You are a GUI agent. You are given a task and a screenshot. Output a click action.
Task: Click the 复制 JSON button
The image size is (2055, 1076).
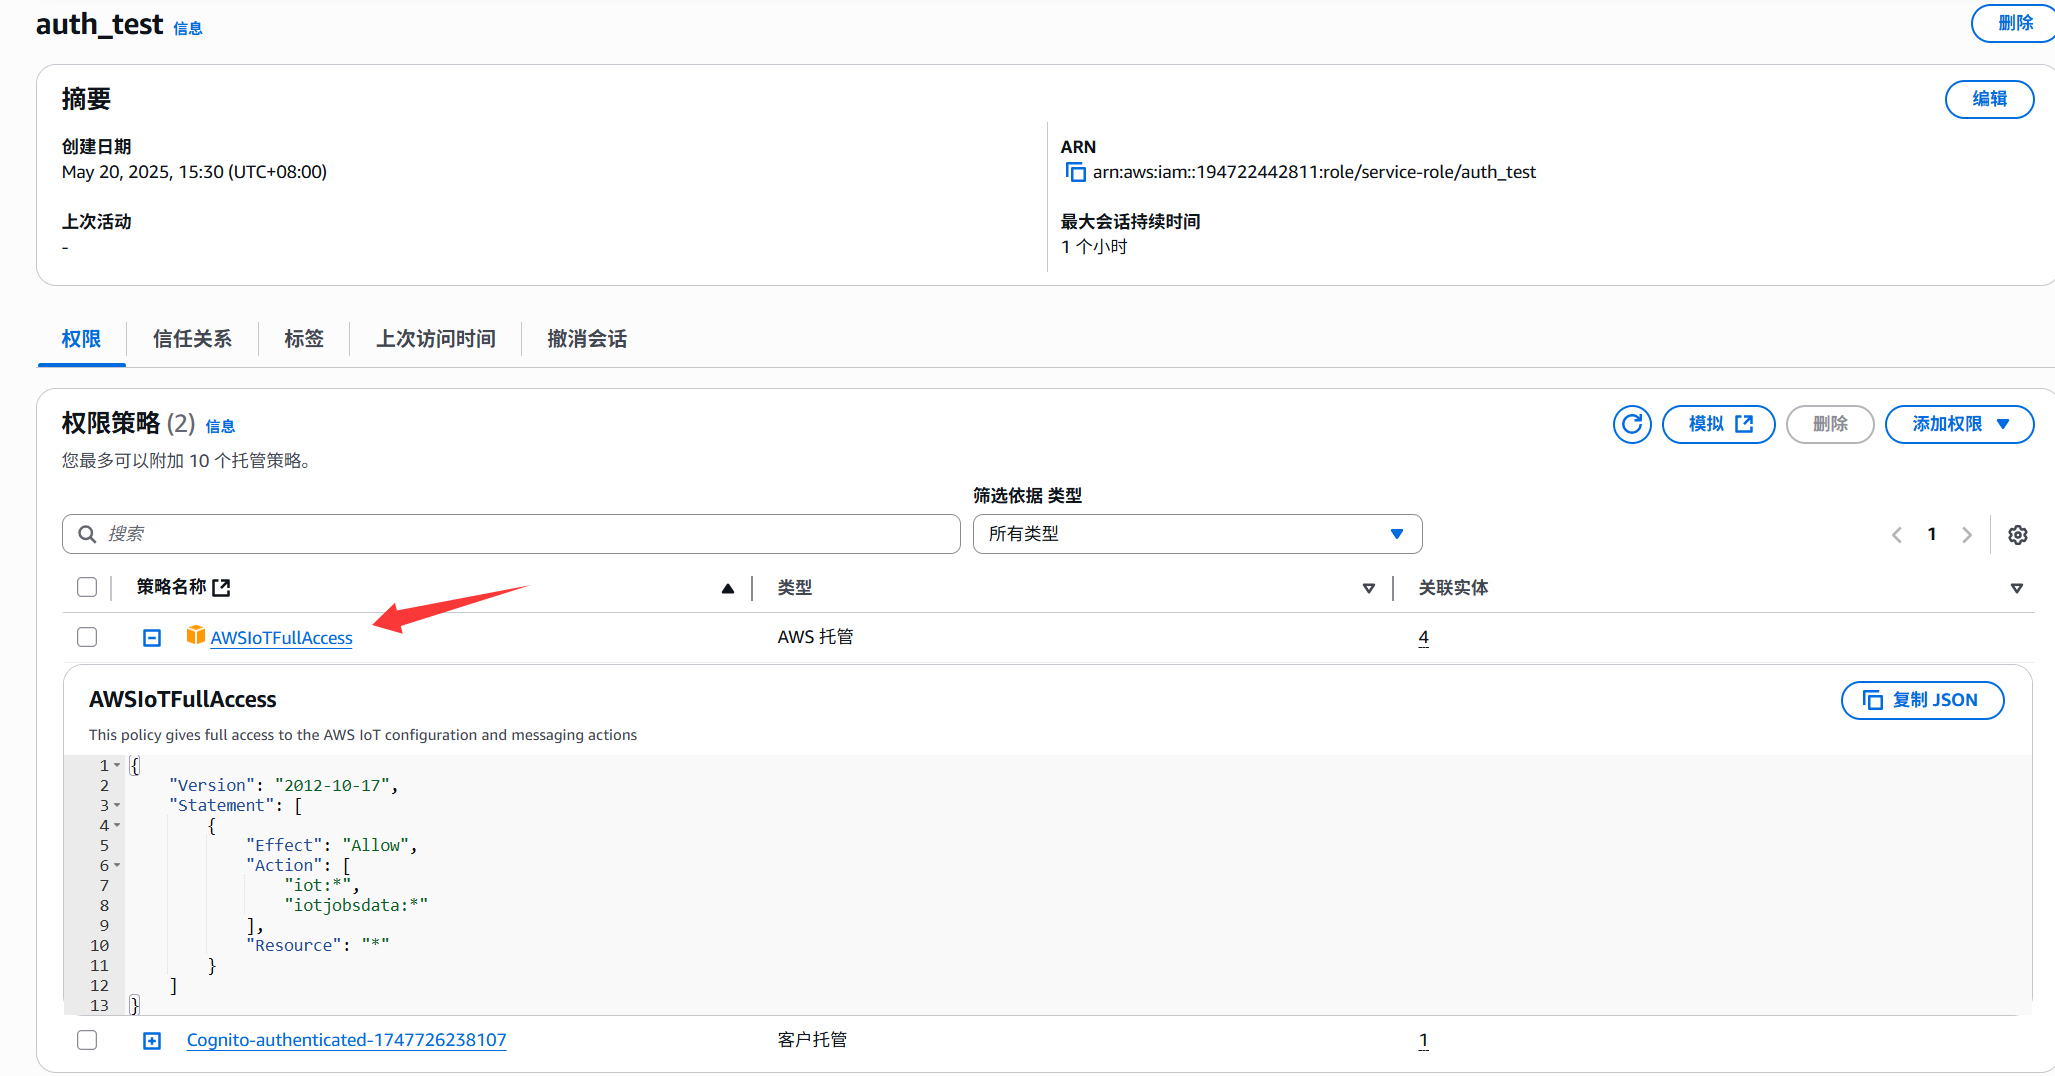tap(1921, 700)
